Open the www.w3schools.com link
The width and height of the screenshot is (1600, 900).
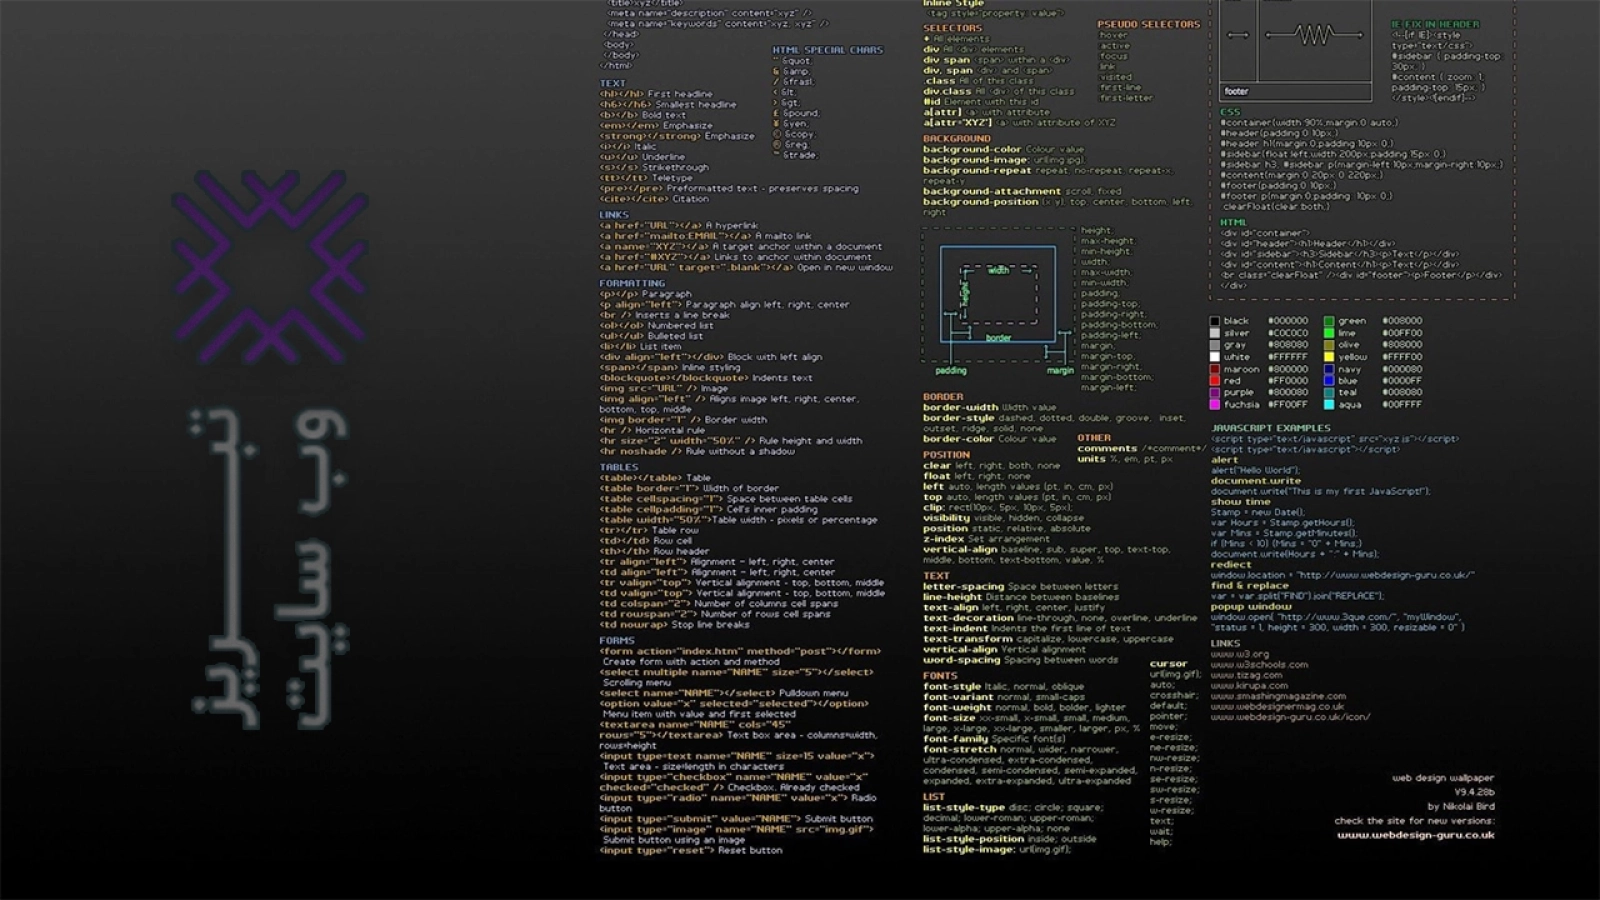coord(1259,664)
